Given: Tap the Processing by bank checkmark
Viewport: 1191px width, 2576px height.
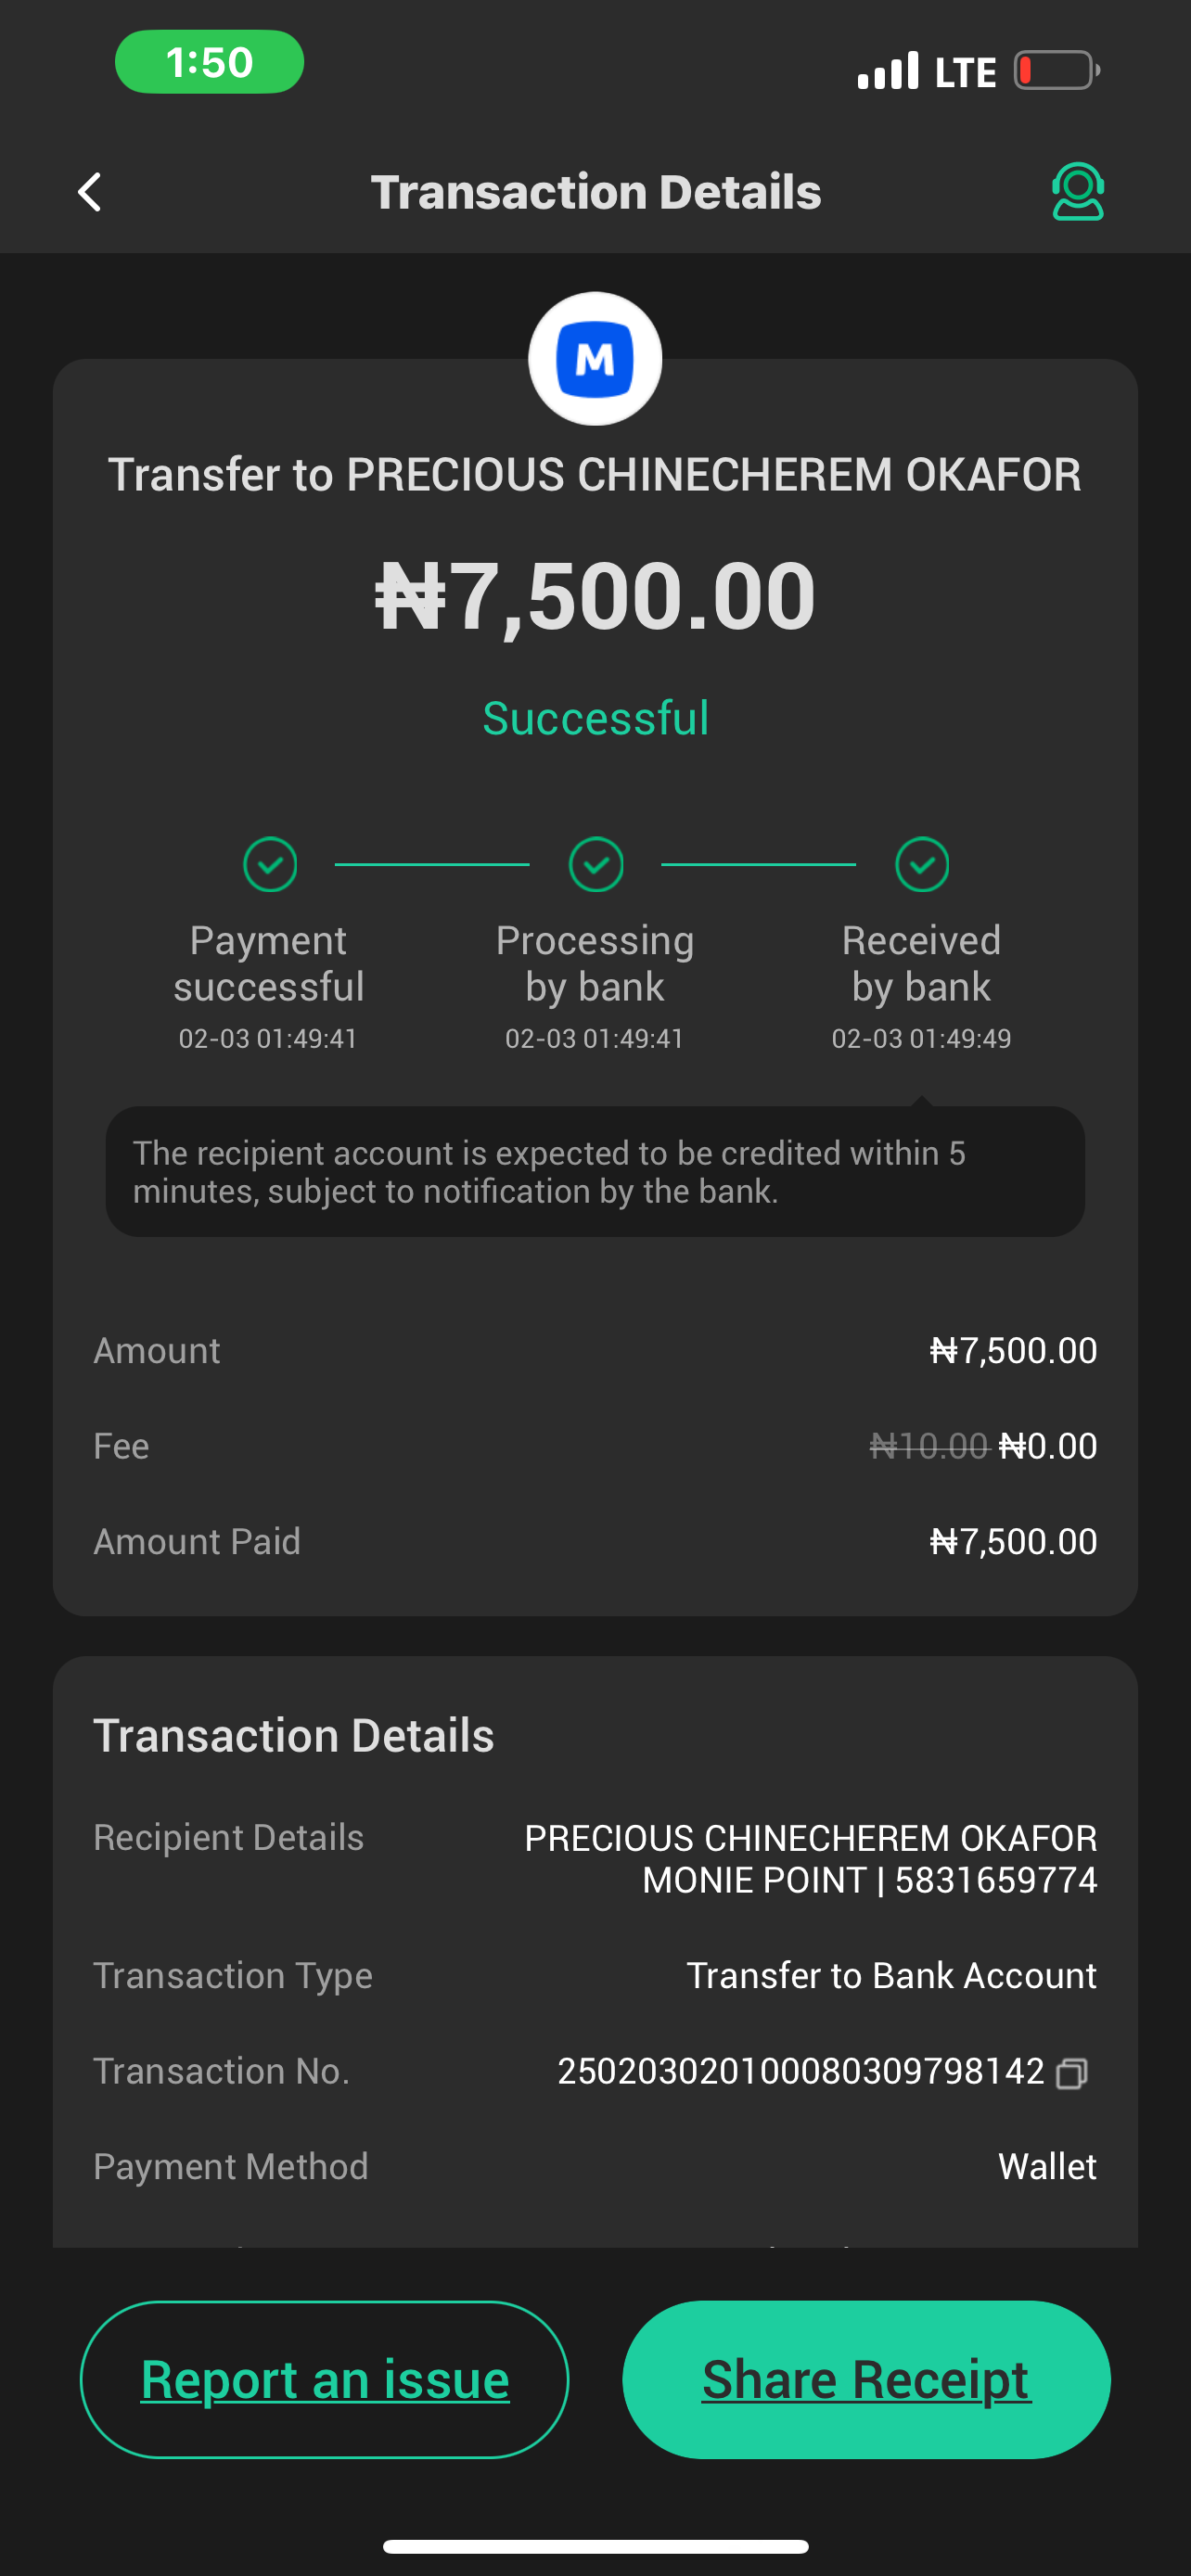Looking at the screenshot, I should pyautogui.click(x=596, y=864).
